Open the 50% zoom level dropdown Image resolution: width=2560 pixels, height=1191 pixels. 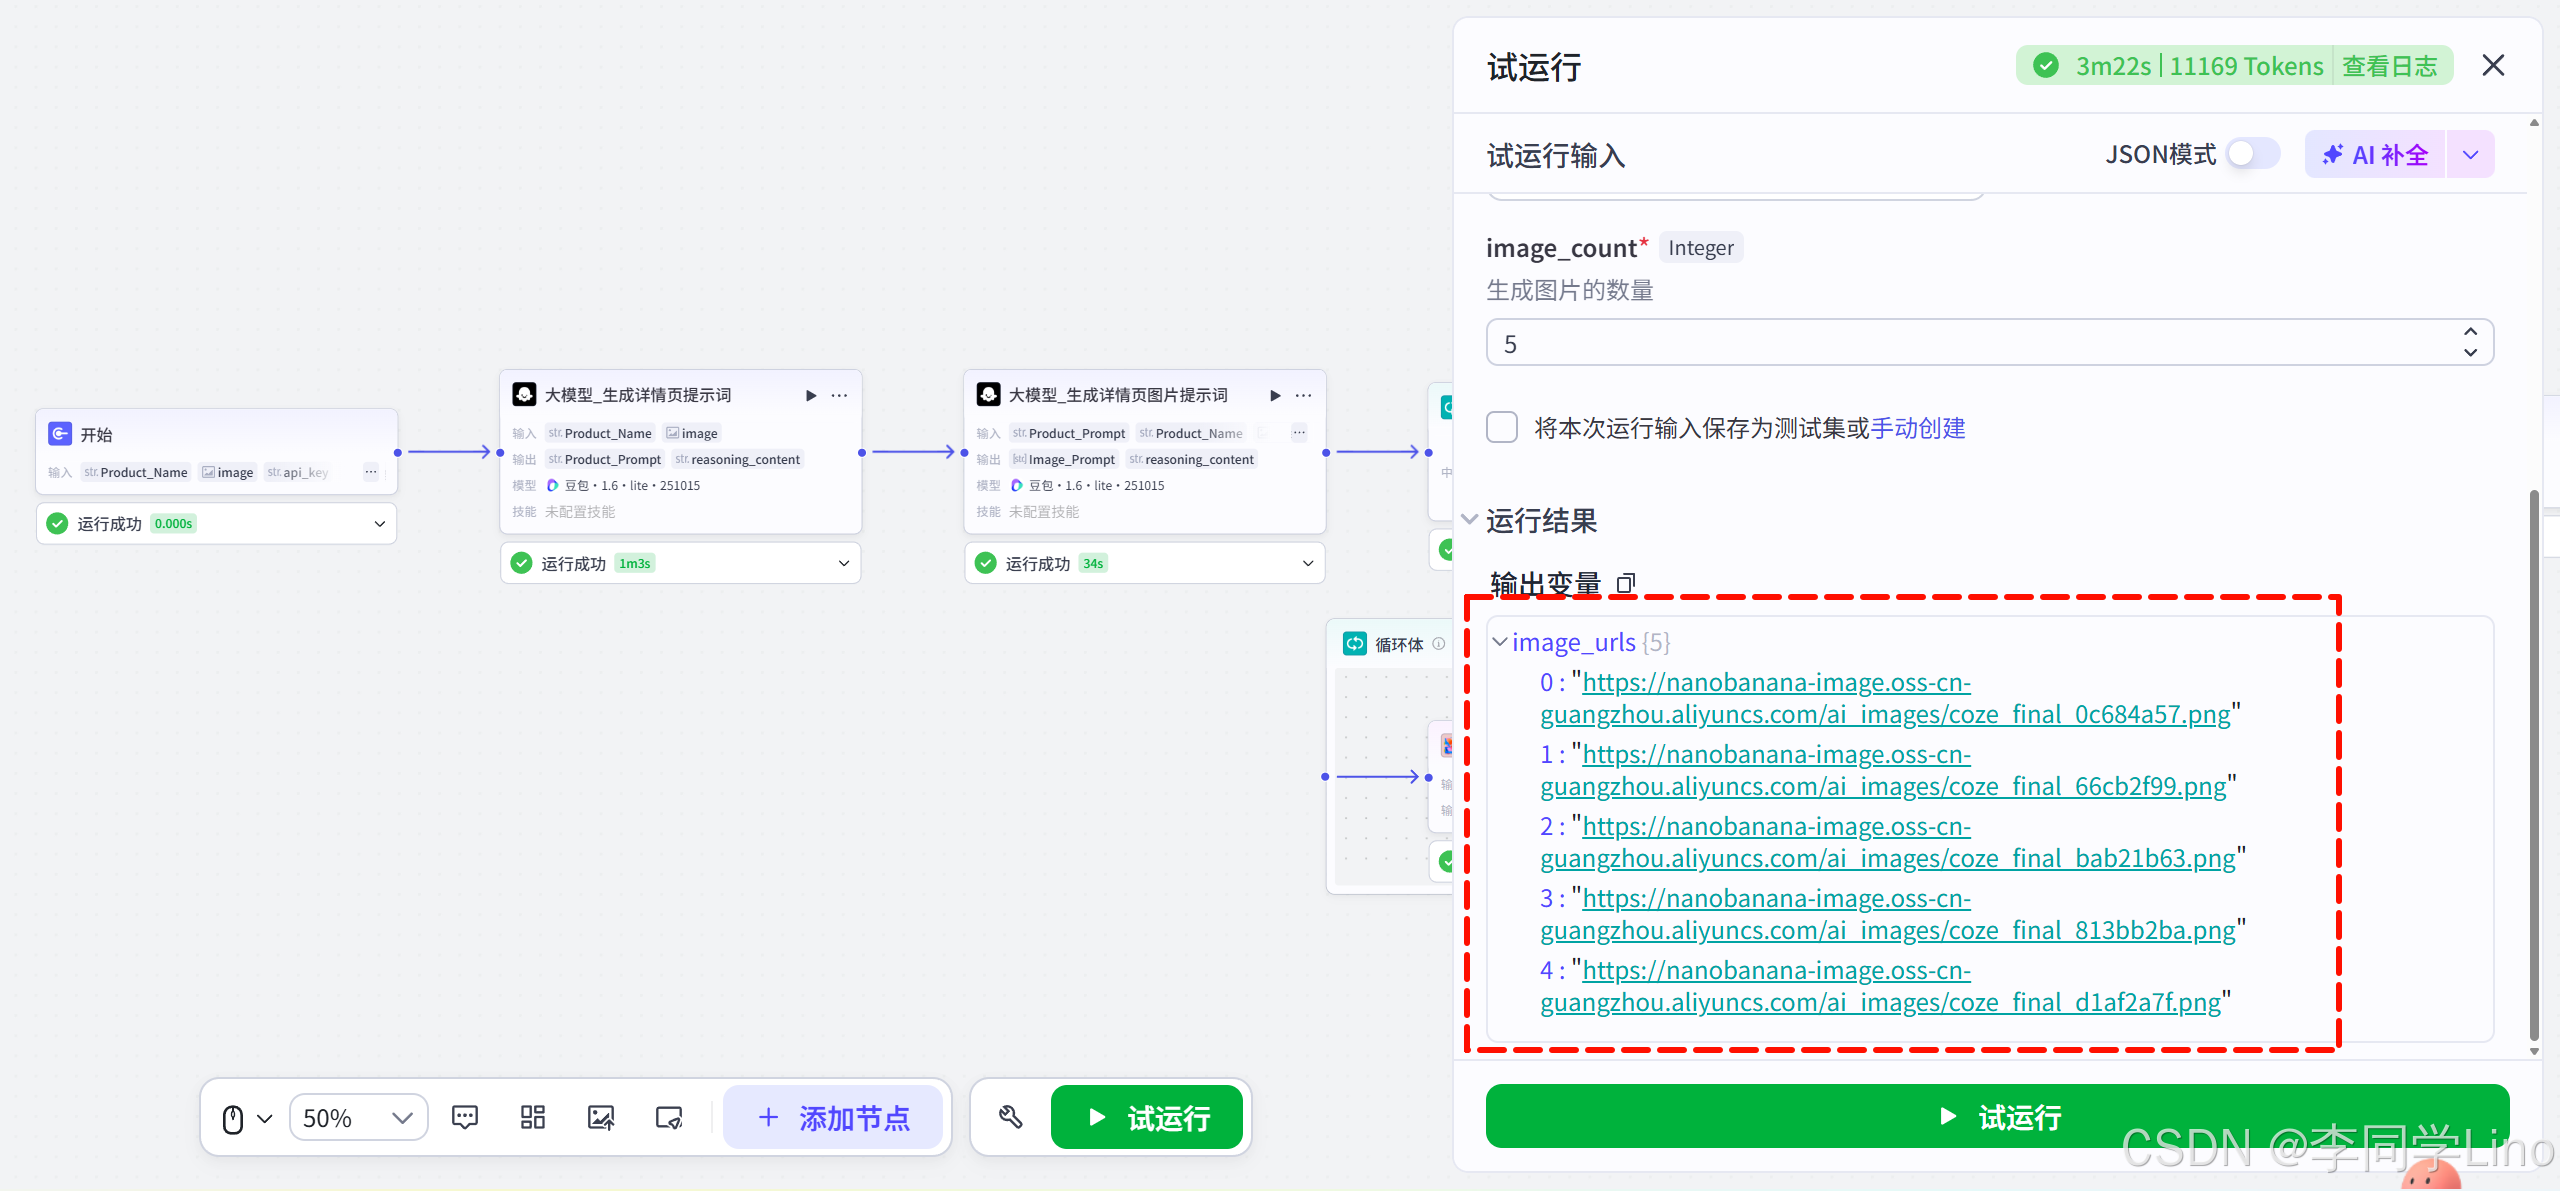pos(358,1117)
